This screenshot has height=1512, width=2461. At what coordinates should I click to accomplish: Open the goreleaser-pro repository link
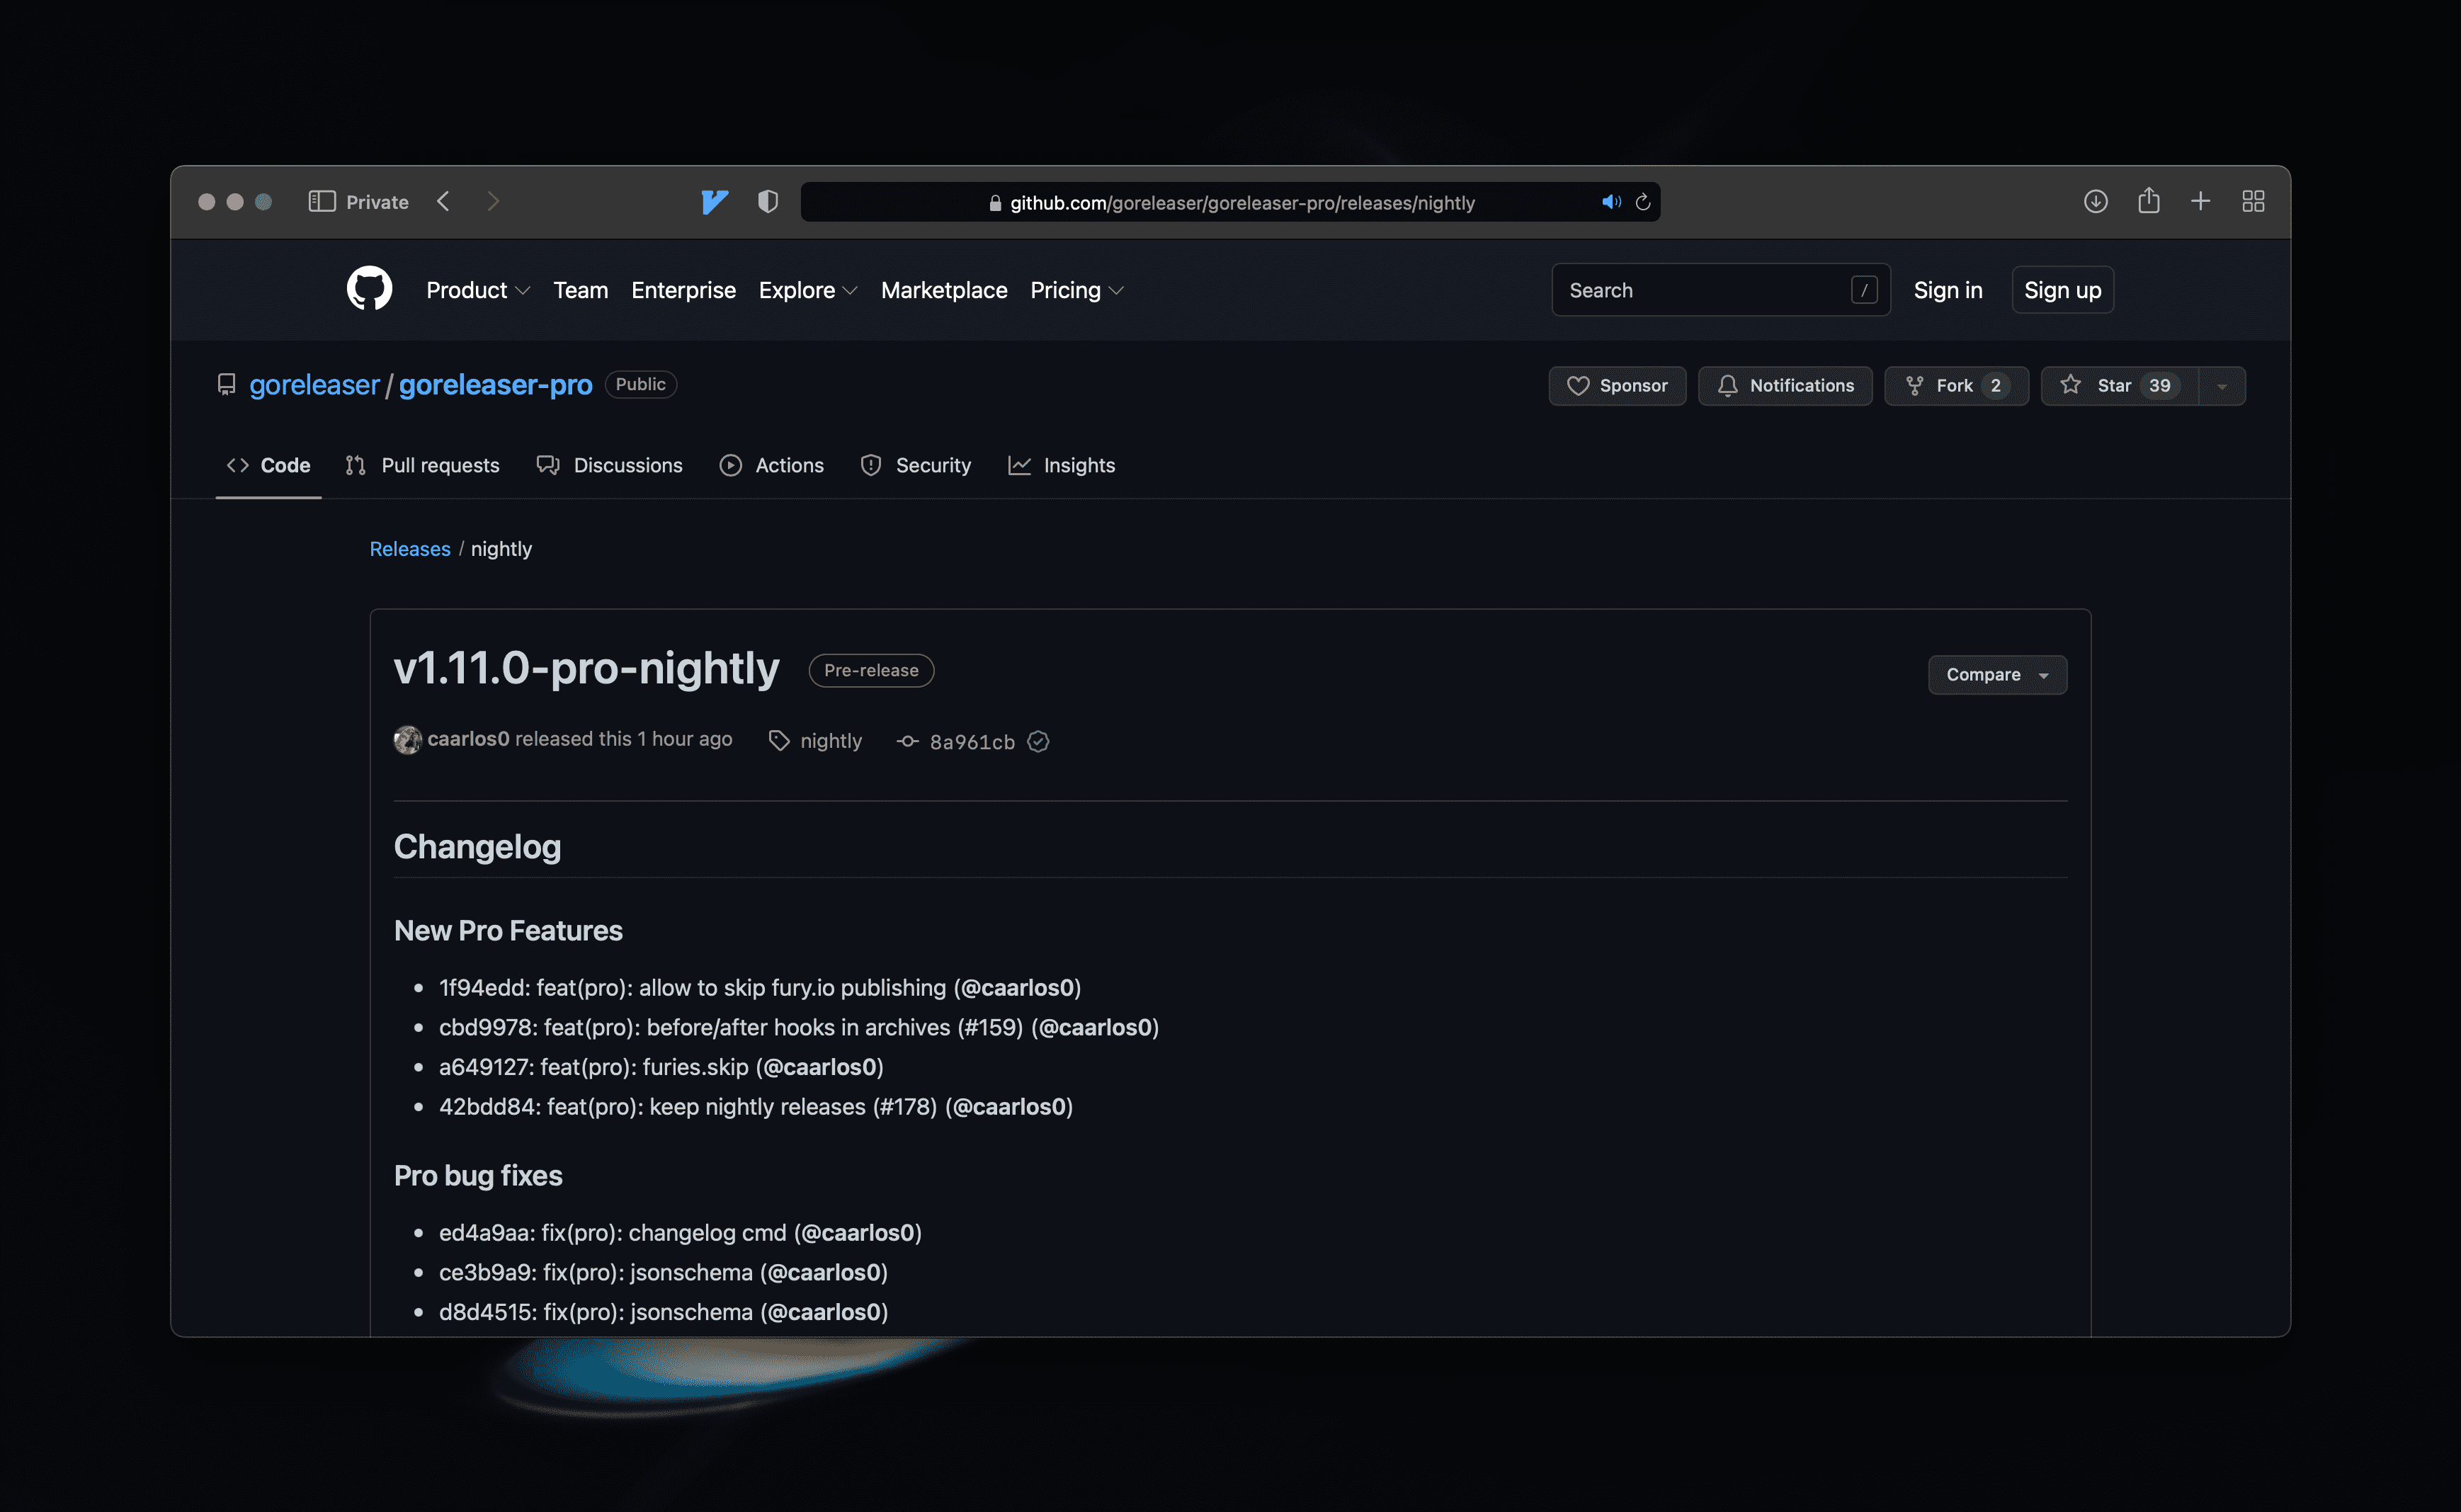coord(495,385)
